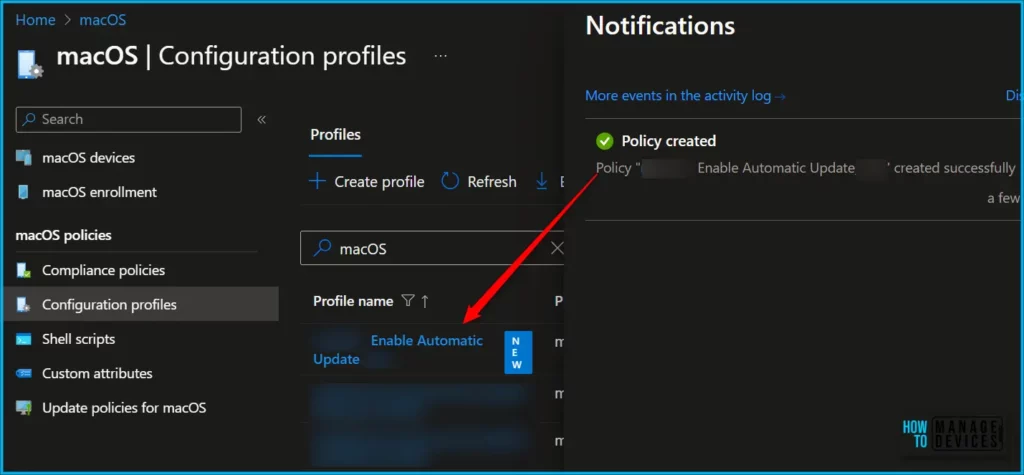Open the macOS breadcrumb link
Screen dimensions: 1024x475
[103, 20]
